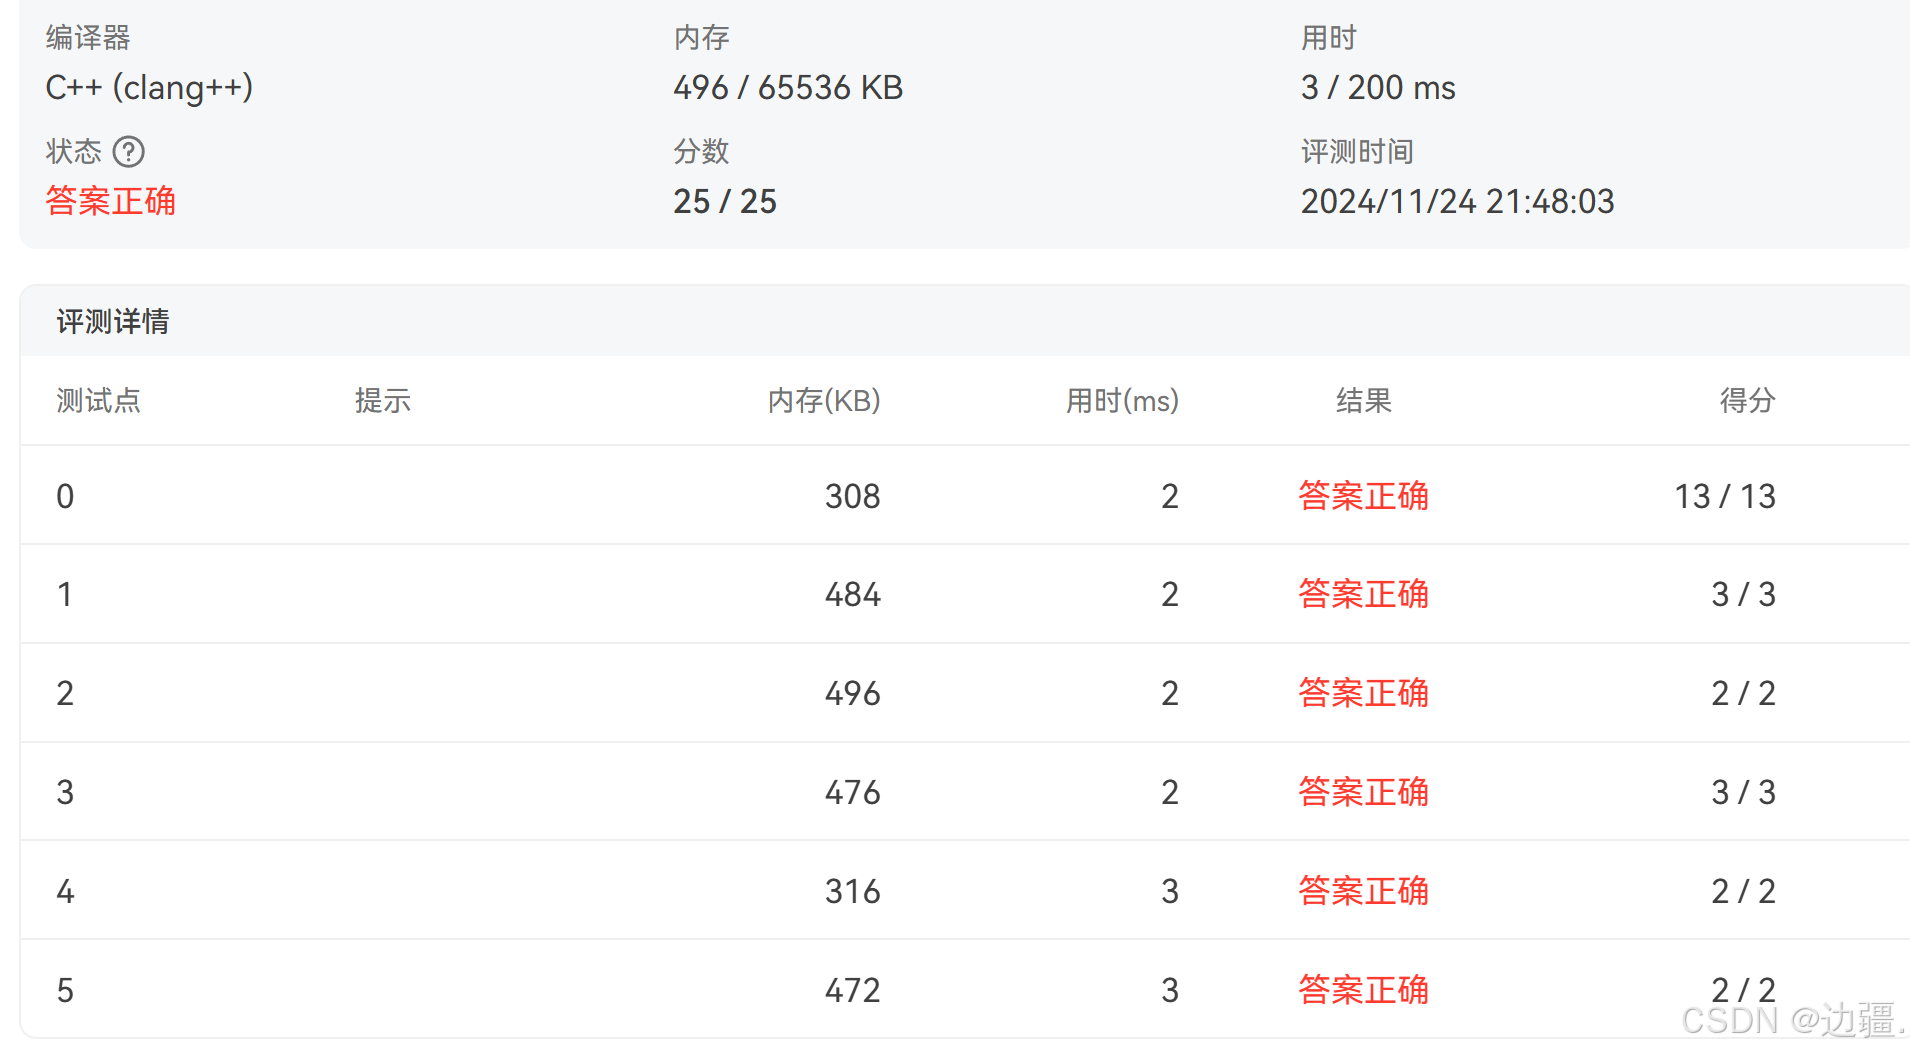The image size is (1910, 1052).
Task: Click the 内存 label in summary
Action: pos(701,38)
